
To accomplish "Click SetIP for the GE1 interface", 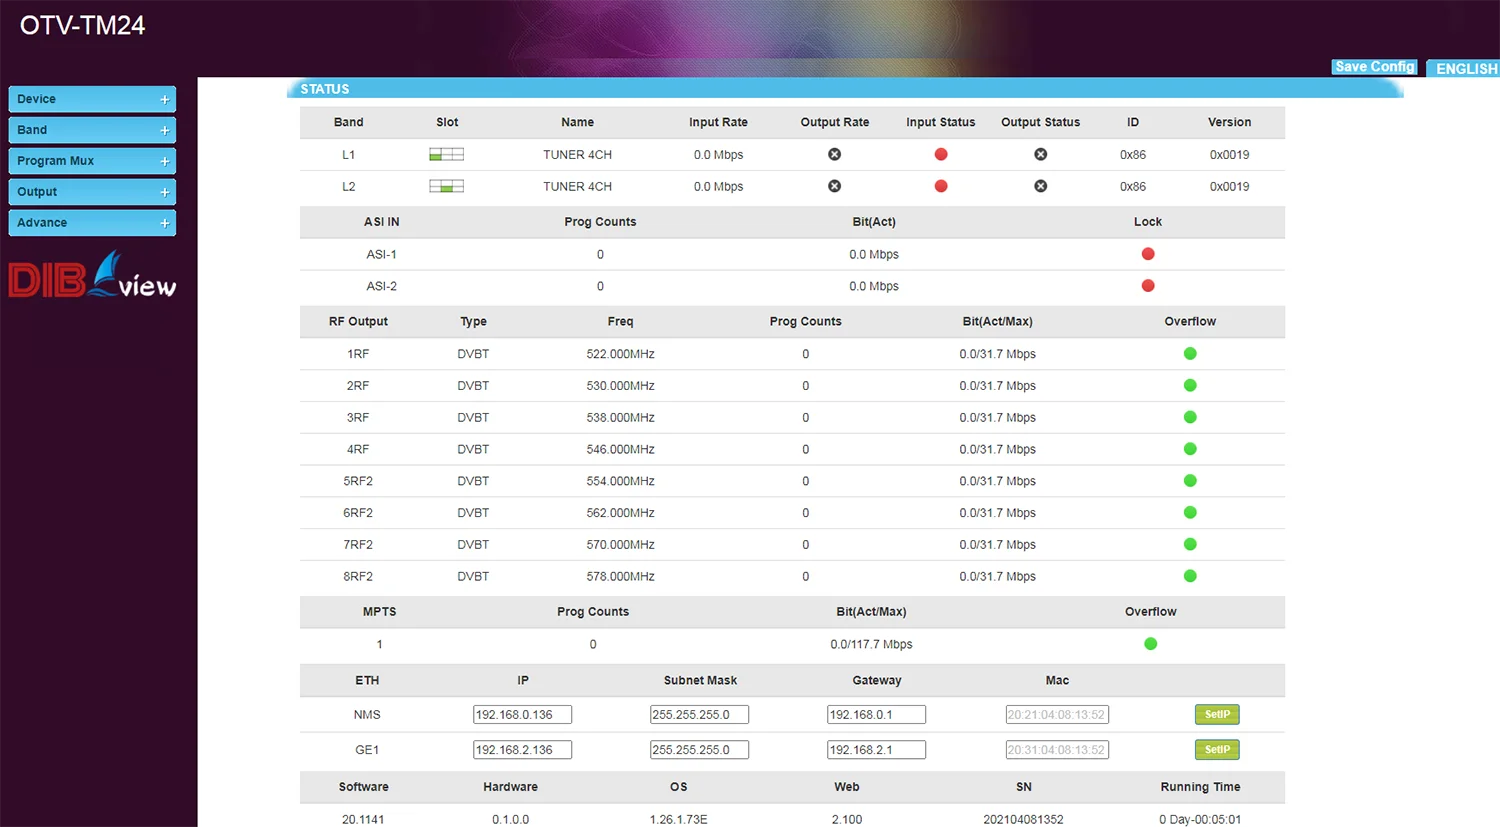I will [1217, 750].
